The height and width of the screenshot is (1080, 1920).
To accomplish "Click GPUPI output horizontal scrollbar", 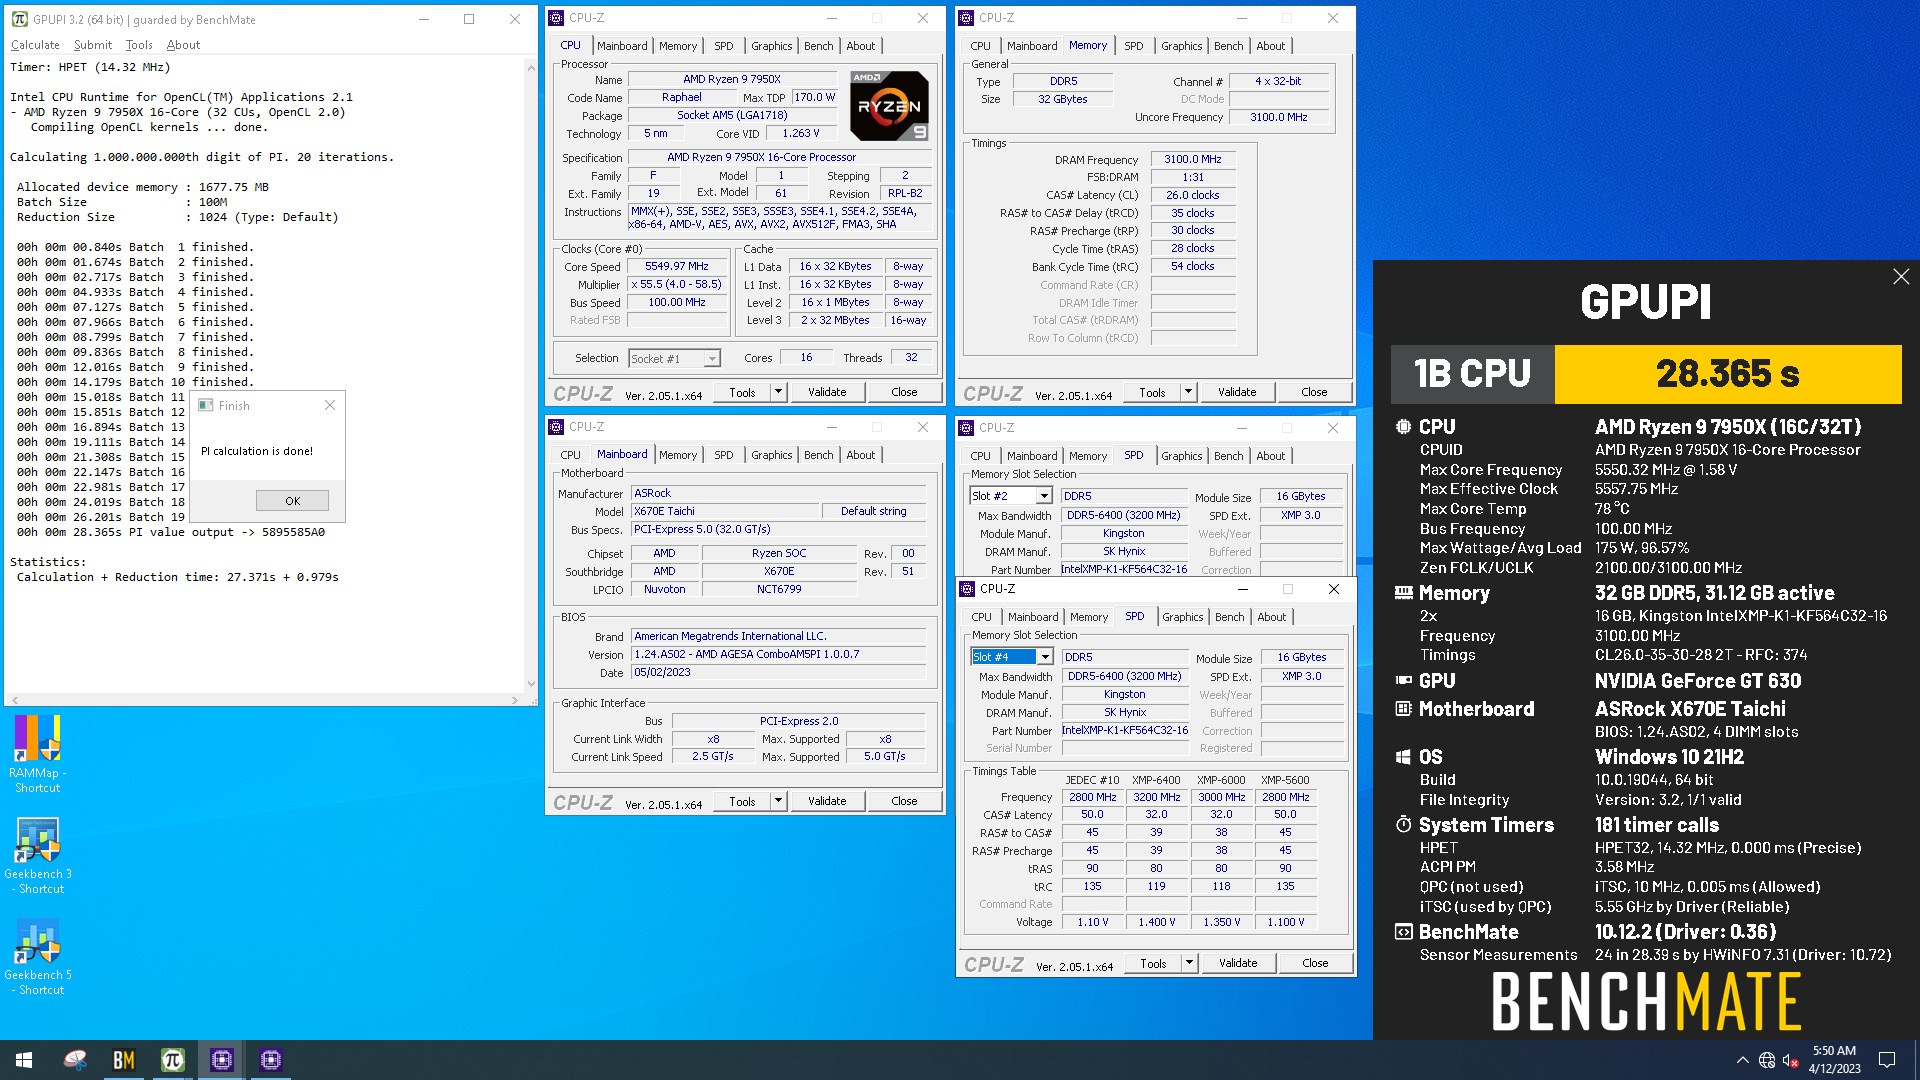I will [x=264, y=700].
